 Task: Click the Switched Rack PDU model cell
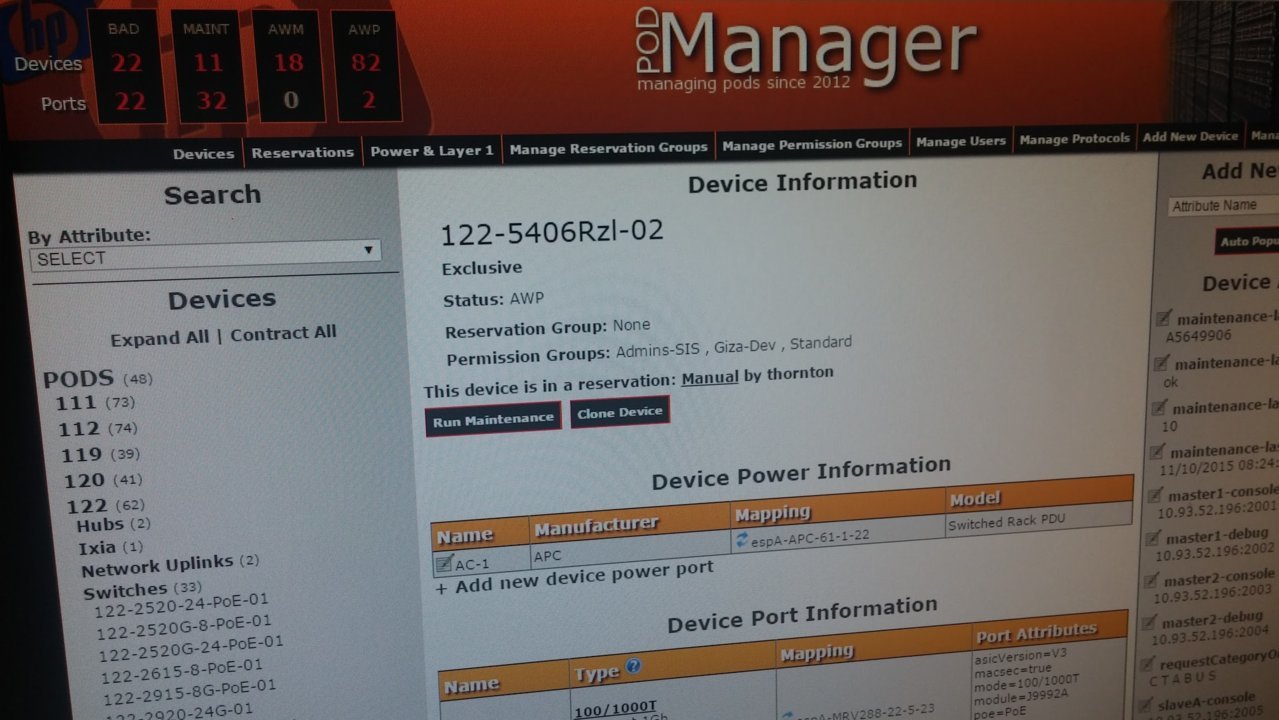pos(1038,519)
